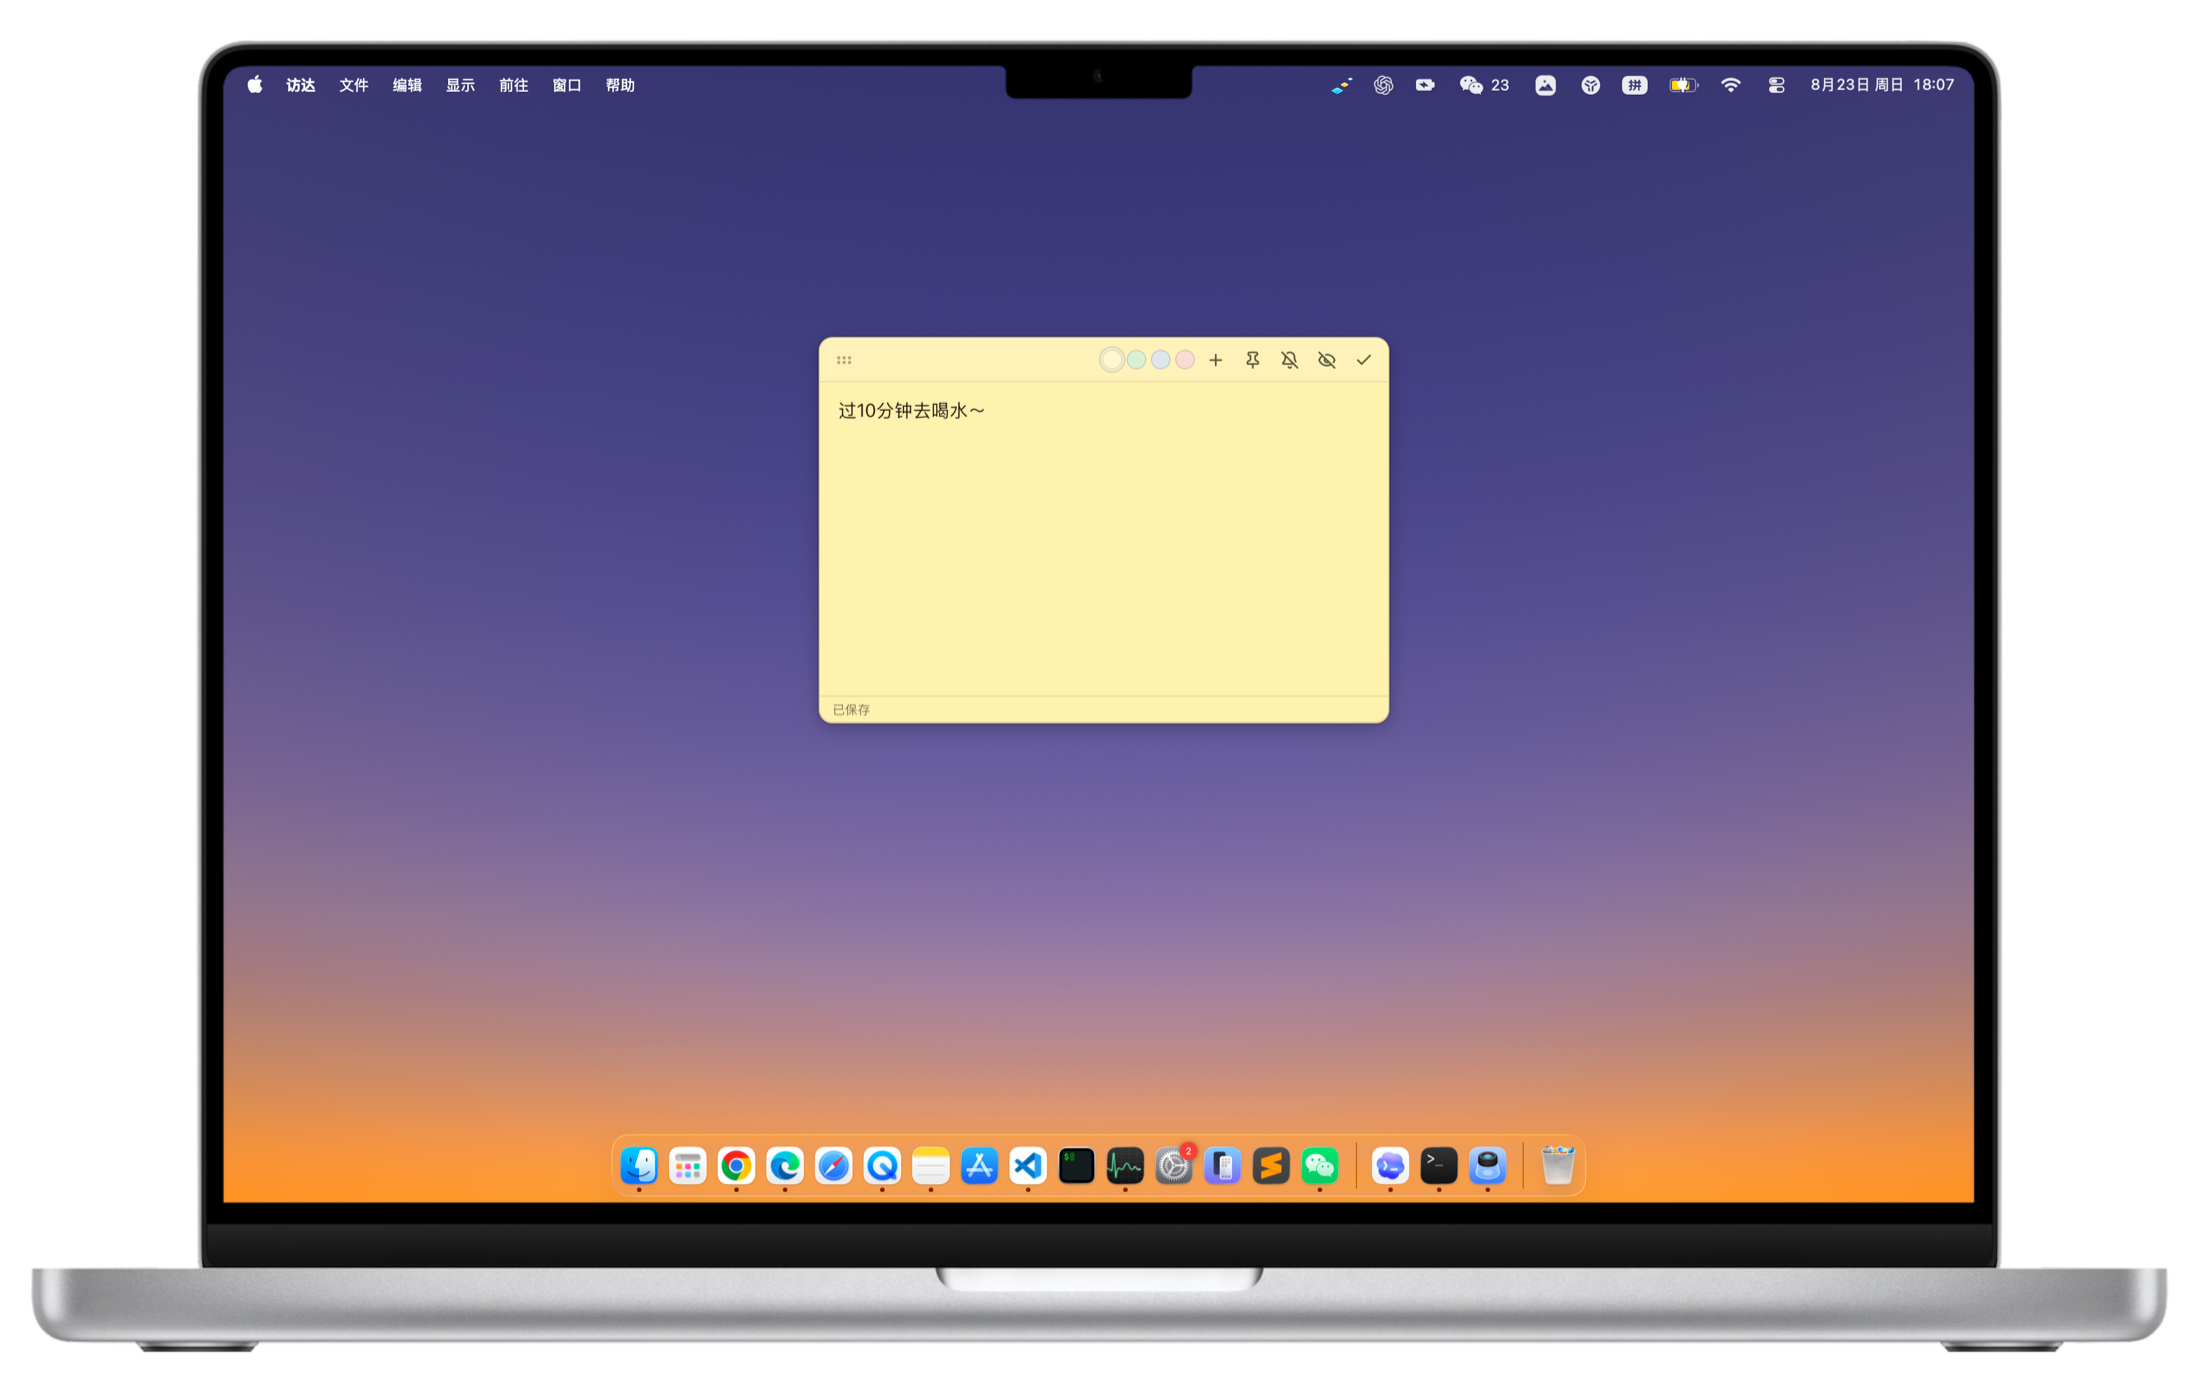Click the note text 过10分钟去喝水～

pos(911,411)
